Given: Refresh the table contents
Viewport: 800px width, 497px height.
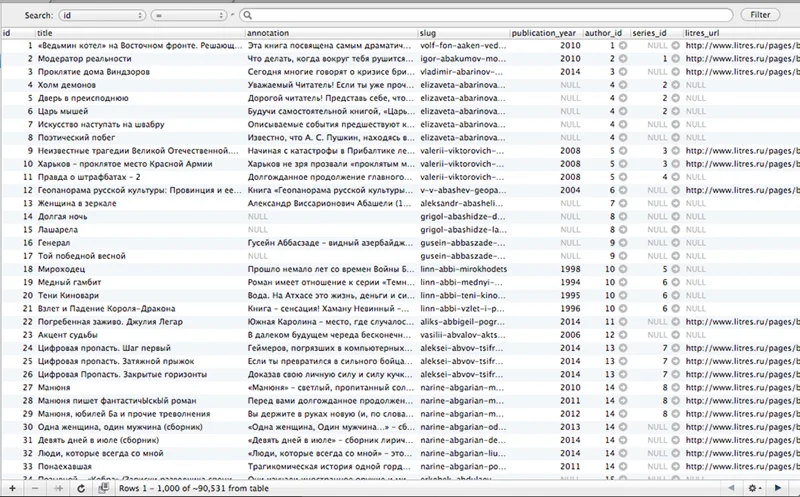Looking at the screenshot, I should (81, 487).
